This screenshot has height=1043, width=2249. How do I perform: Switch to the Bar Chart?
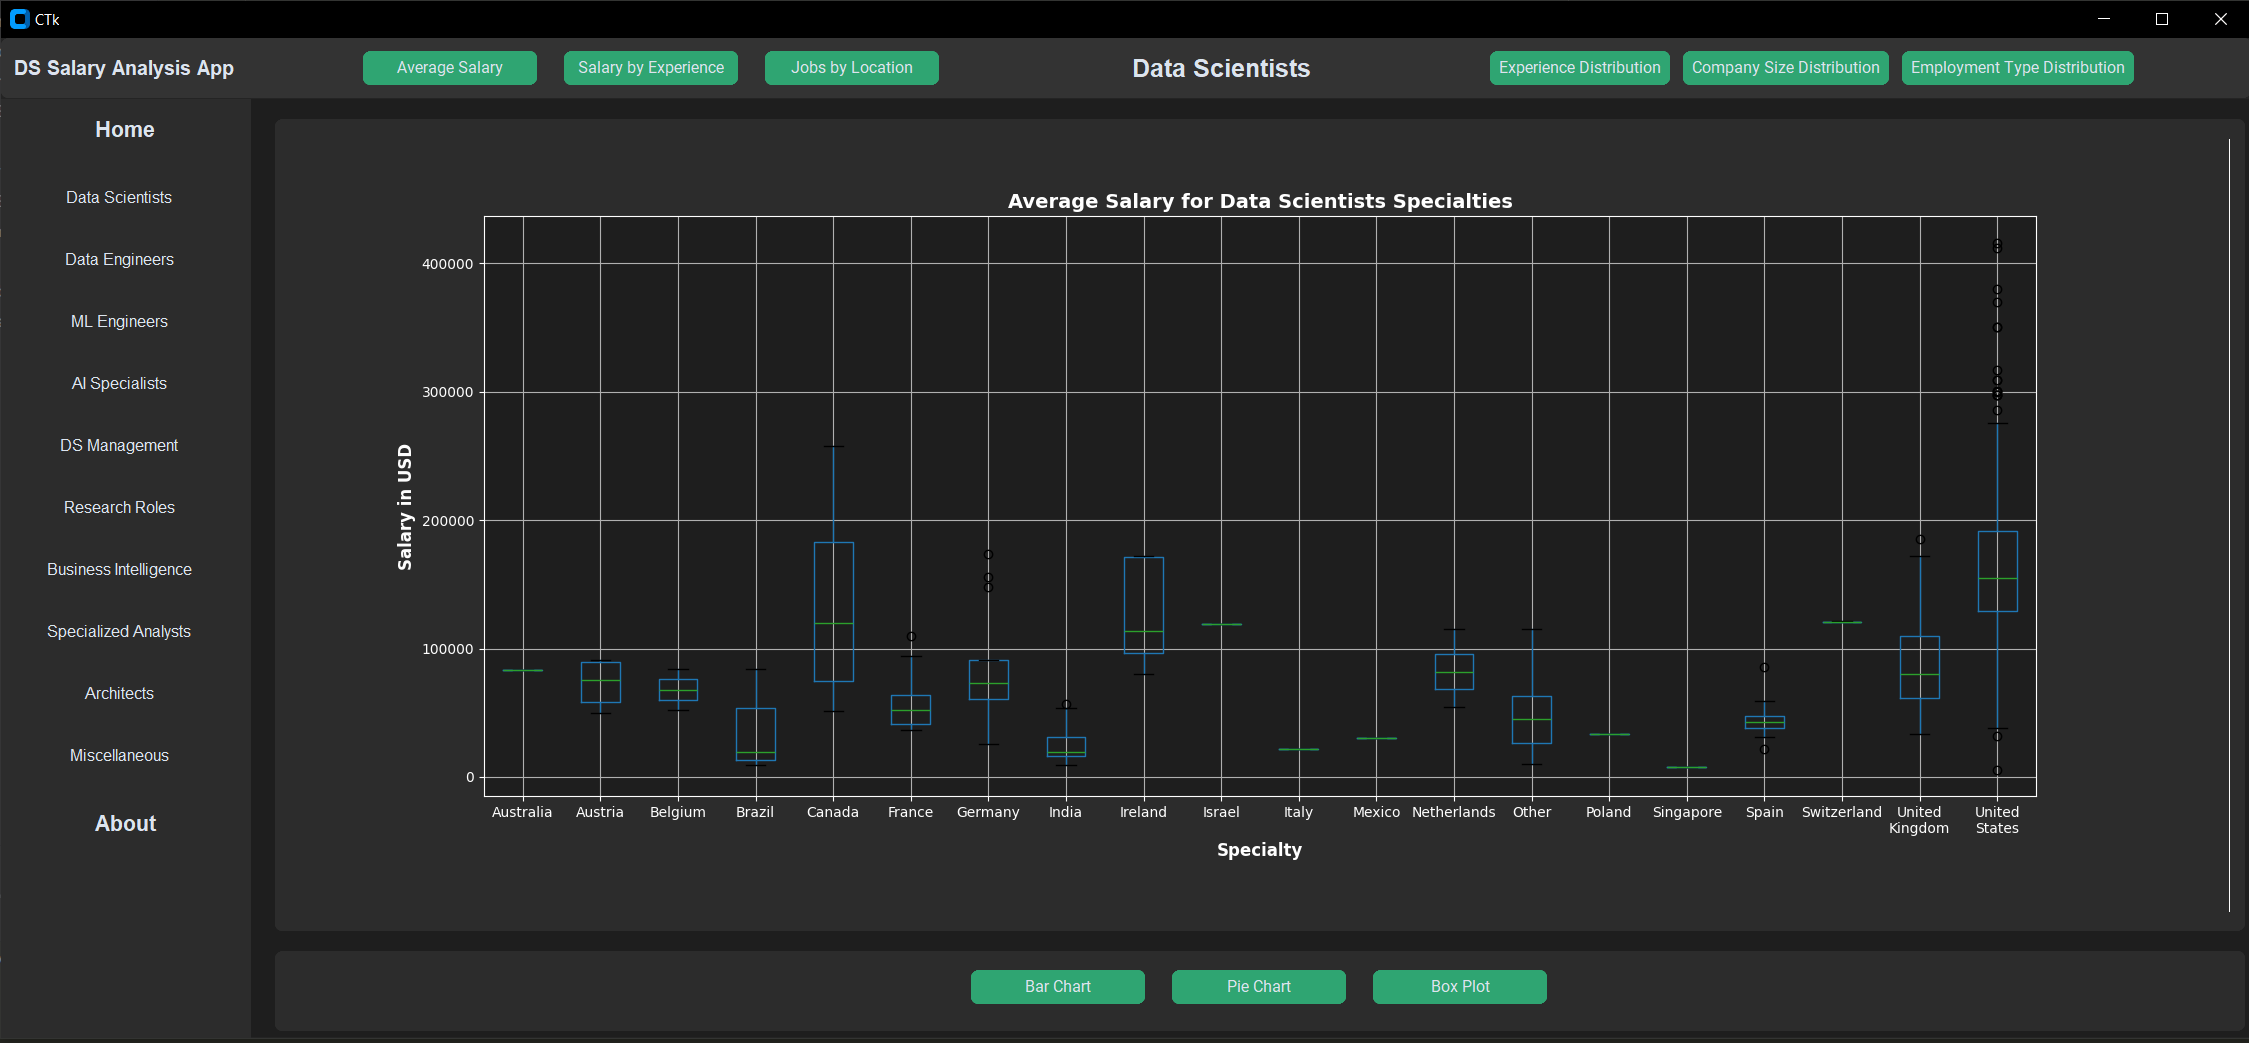coord(1057,986)
